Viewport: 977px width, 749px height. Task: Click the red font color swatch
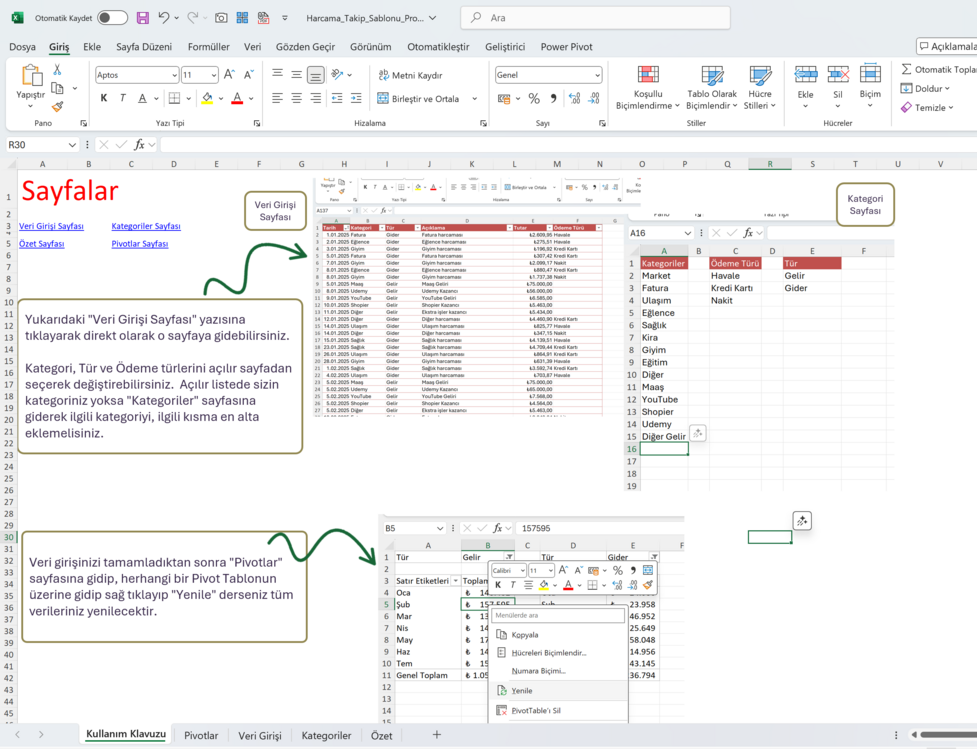237,98
